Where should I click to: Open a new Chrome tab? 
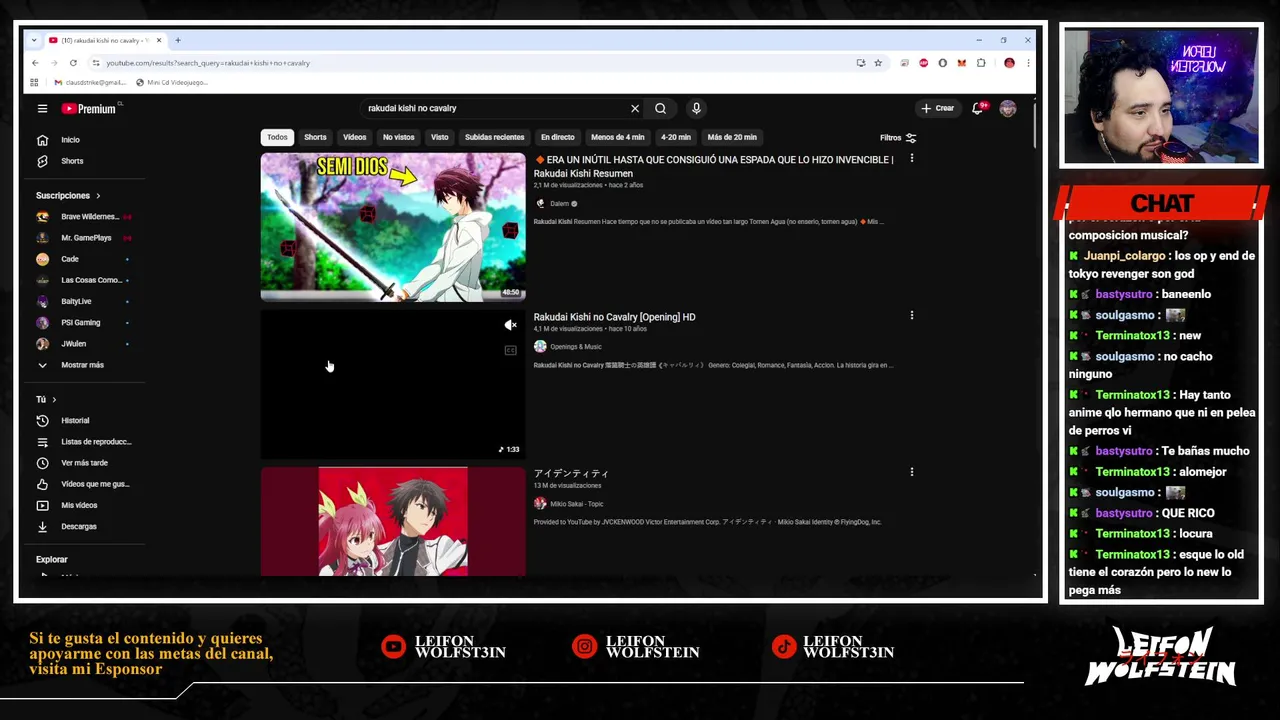[177, 40]
